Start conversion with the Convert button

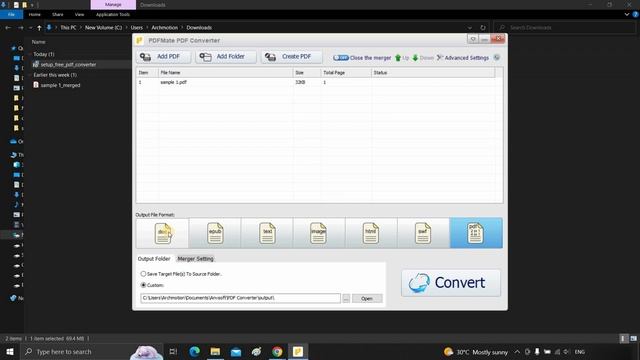pos(451,282)
